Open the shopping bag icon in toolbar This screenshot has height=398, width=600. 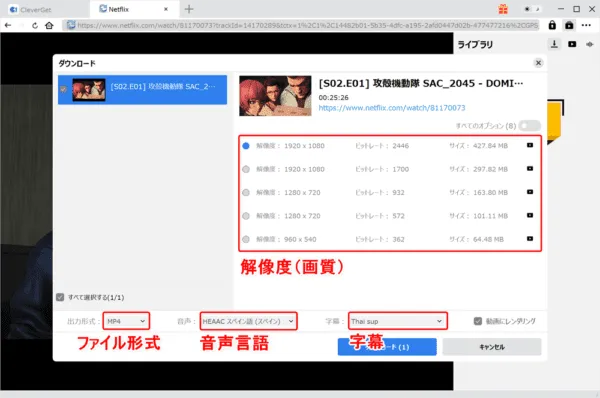tap(569, 25)
